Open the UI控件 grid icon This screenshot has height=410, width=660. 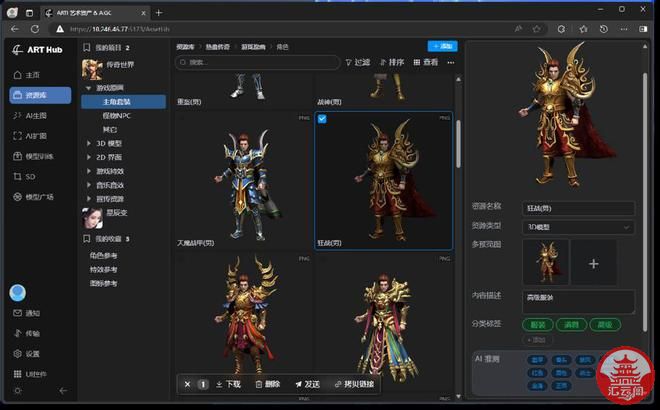point(17,374)
